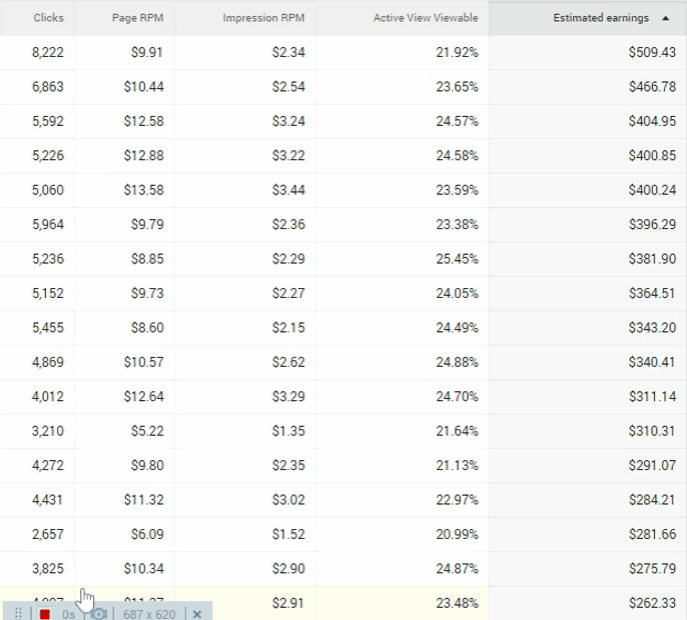Click the $6.09 Page RPM value
The height and width of the screenshot is (620, 687).
point(147,534)
